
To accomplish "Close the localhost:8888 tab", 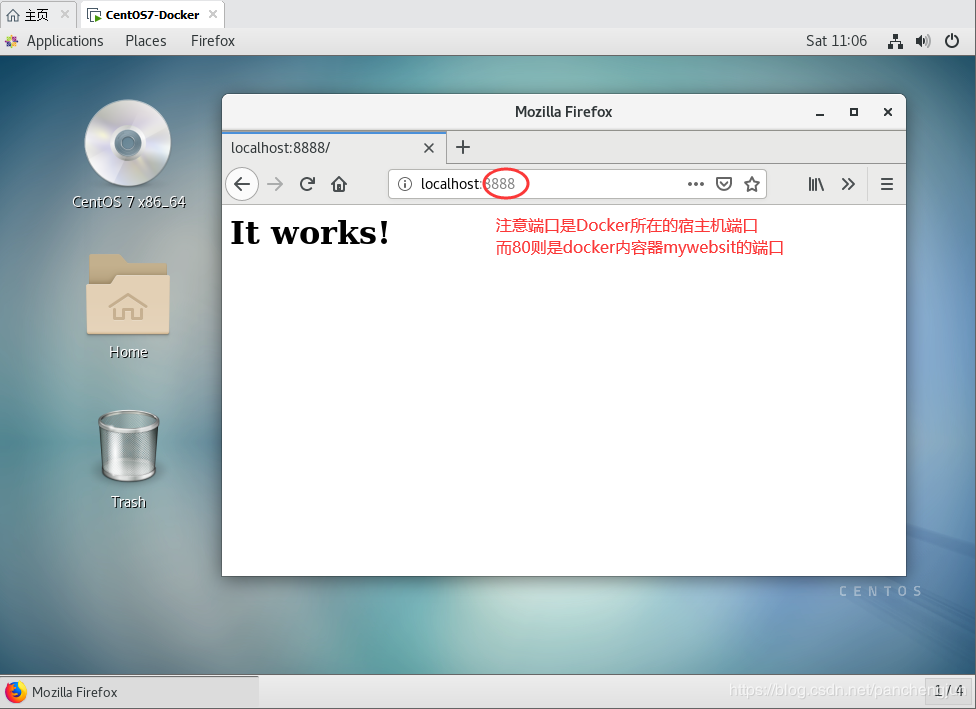I will (429, 148).
